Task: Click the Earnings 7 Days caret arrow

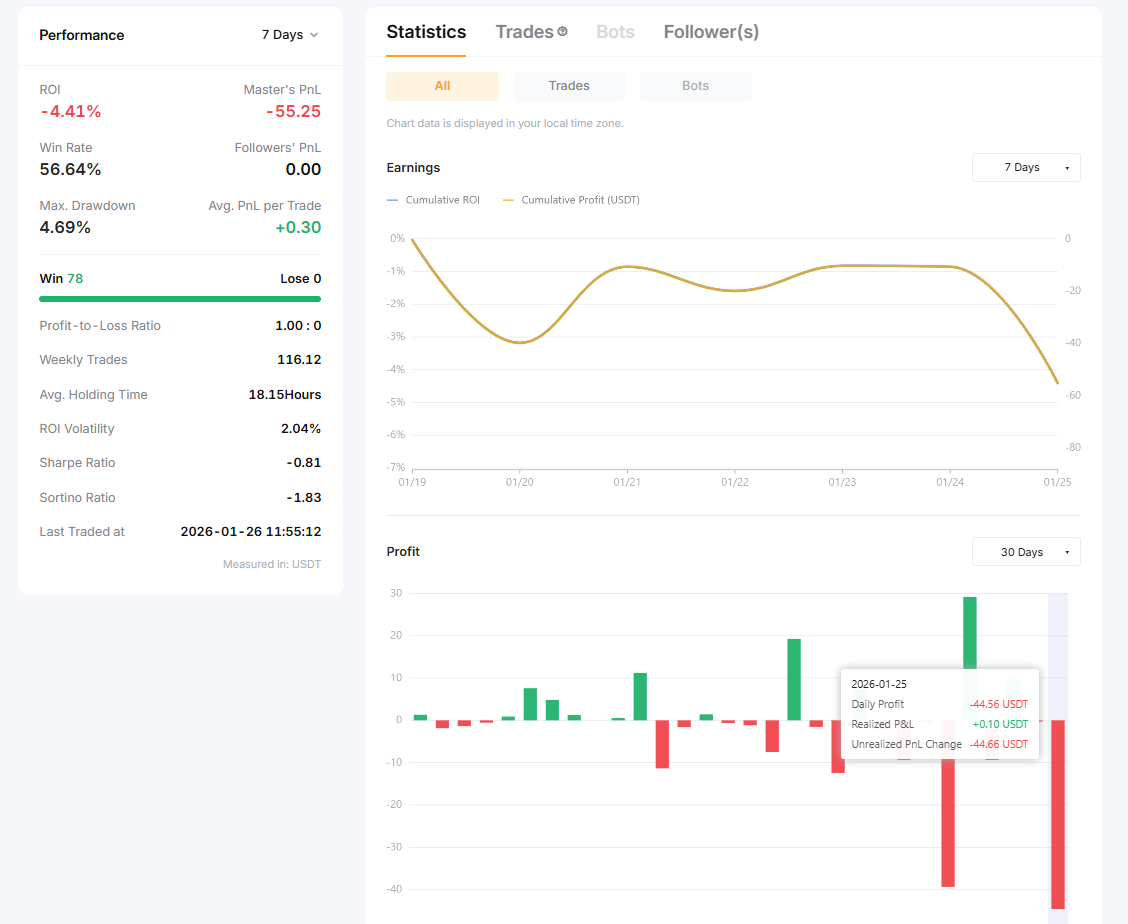Action: click(1067, 168)
